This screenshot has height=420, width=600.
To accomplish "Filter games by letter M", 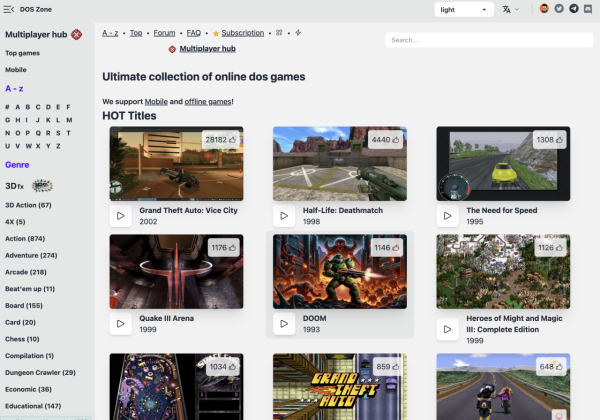I will [x=69, y=120].
